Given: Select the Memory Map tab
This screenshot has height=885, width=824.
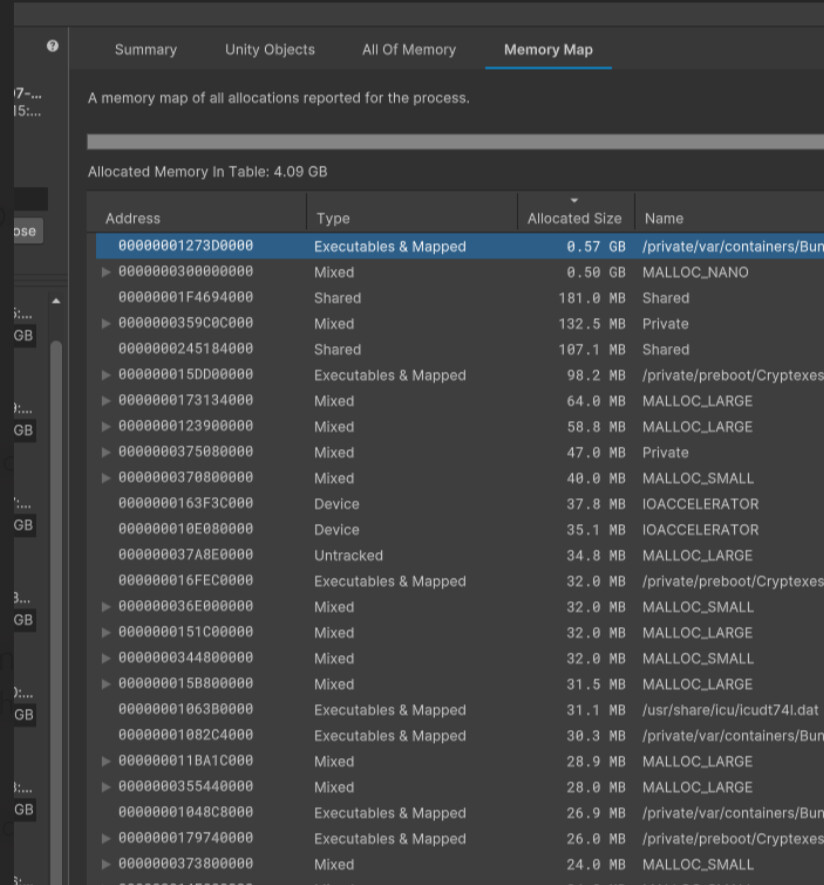Looking at the screenshot, I should coord(548,49).
